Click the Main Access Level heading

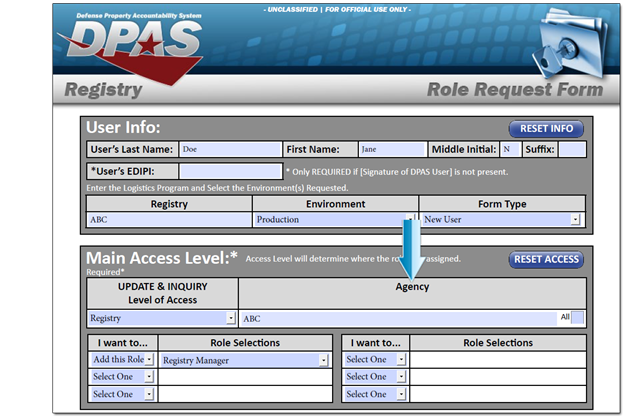click(x=162, y=258)
